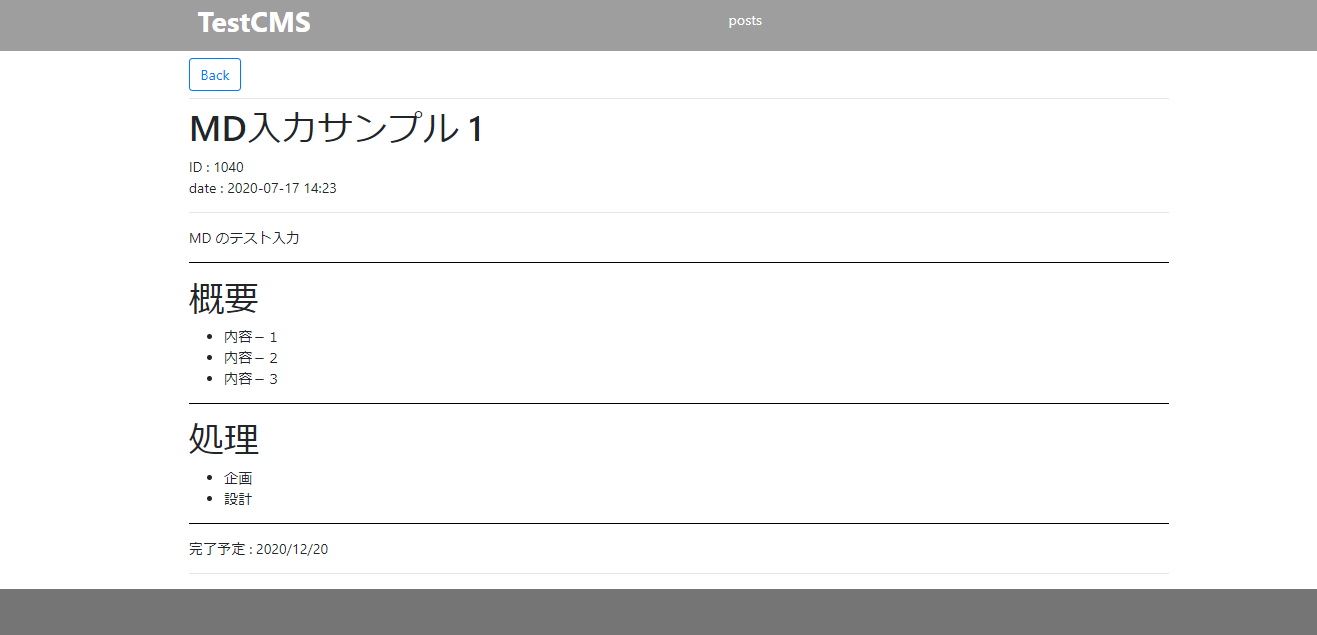Click the 完了予定 : 2020/12/20 line
The image size is (1317, 635).
[258, 548]
